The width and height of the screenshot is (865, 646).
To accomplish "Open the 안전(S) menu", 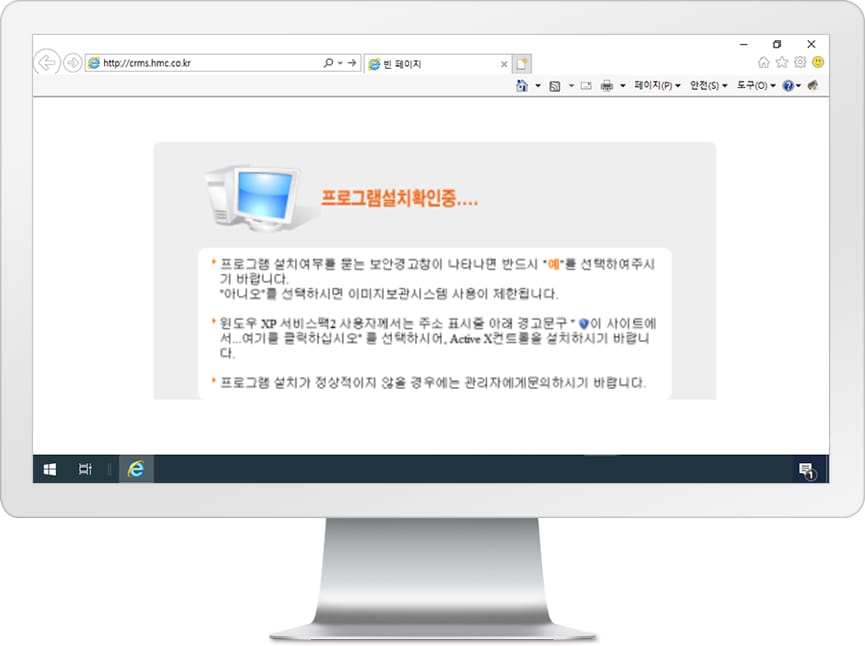I will coord(709,86).
